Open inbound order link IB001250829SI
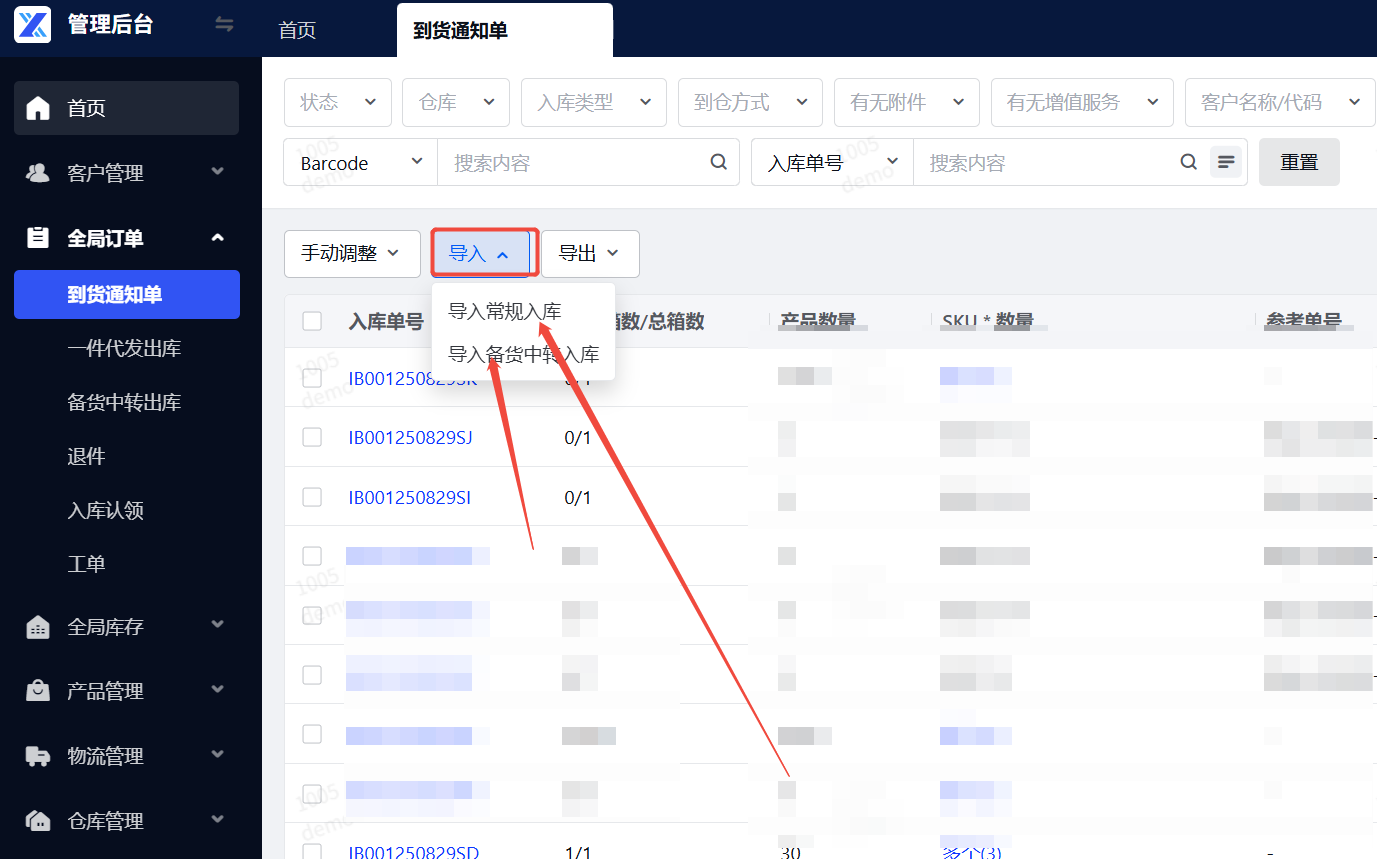Viewport: 1377px width, 859px height. point(409,497)
